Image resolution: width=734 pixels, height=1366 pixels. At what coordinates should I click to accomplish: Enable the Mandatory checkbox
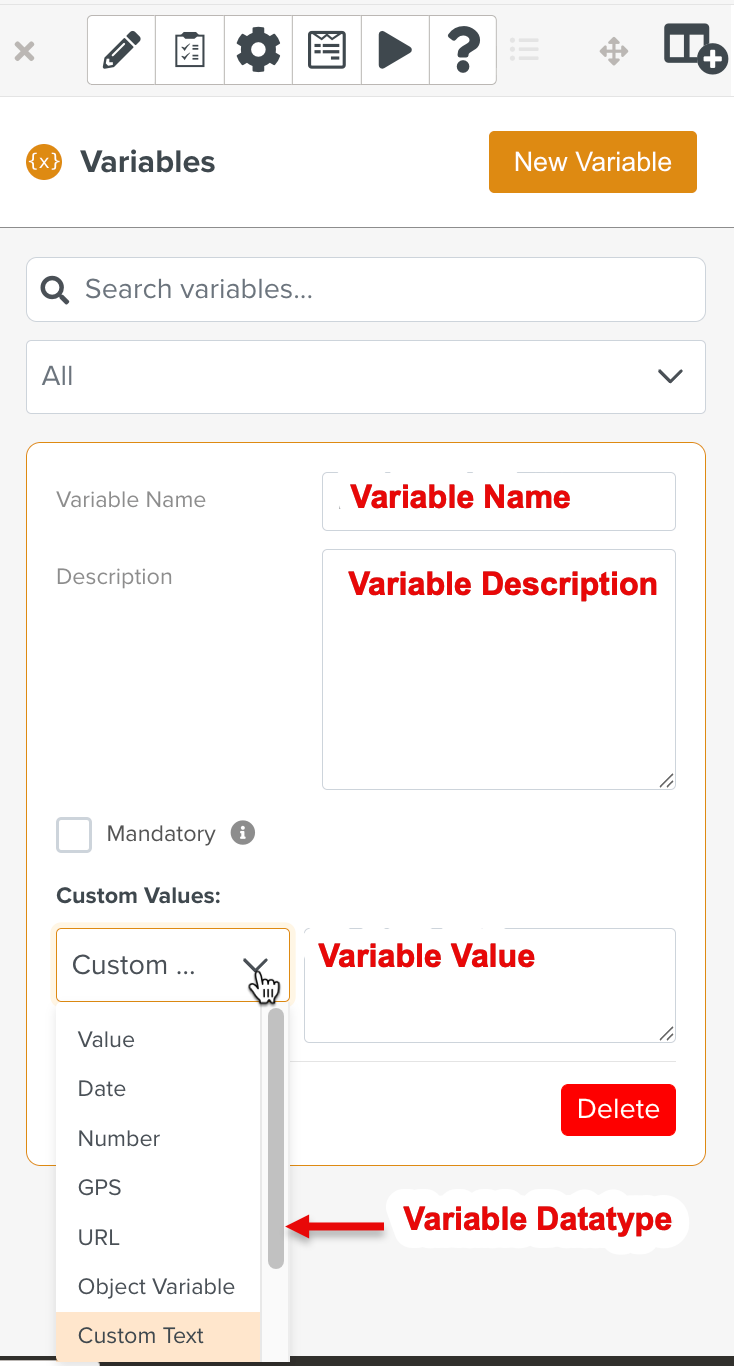click(73, 833)
